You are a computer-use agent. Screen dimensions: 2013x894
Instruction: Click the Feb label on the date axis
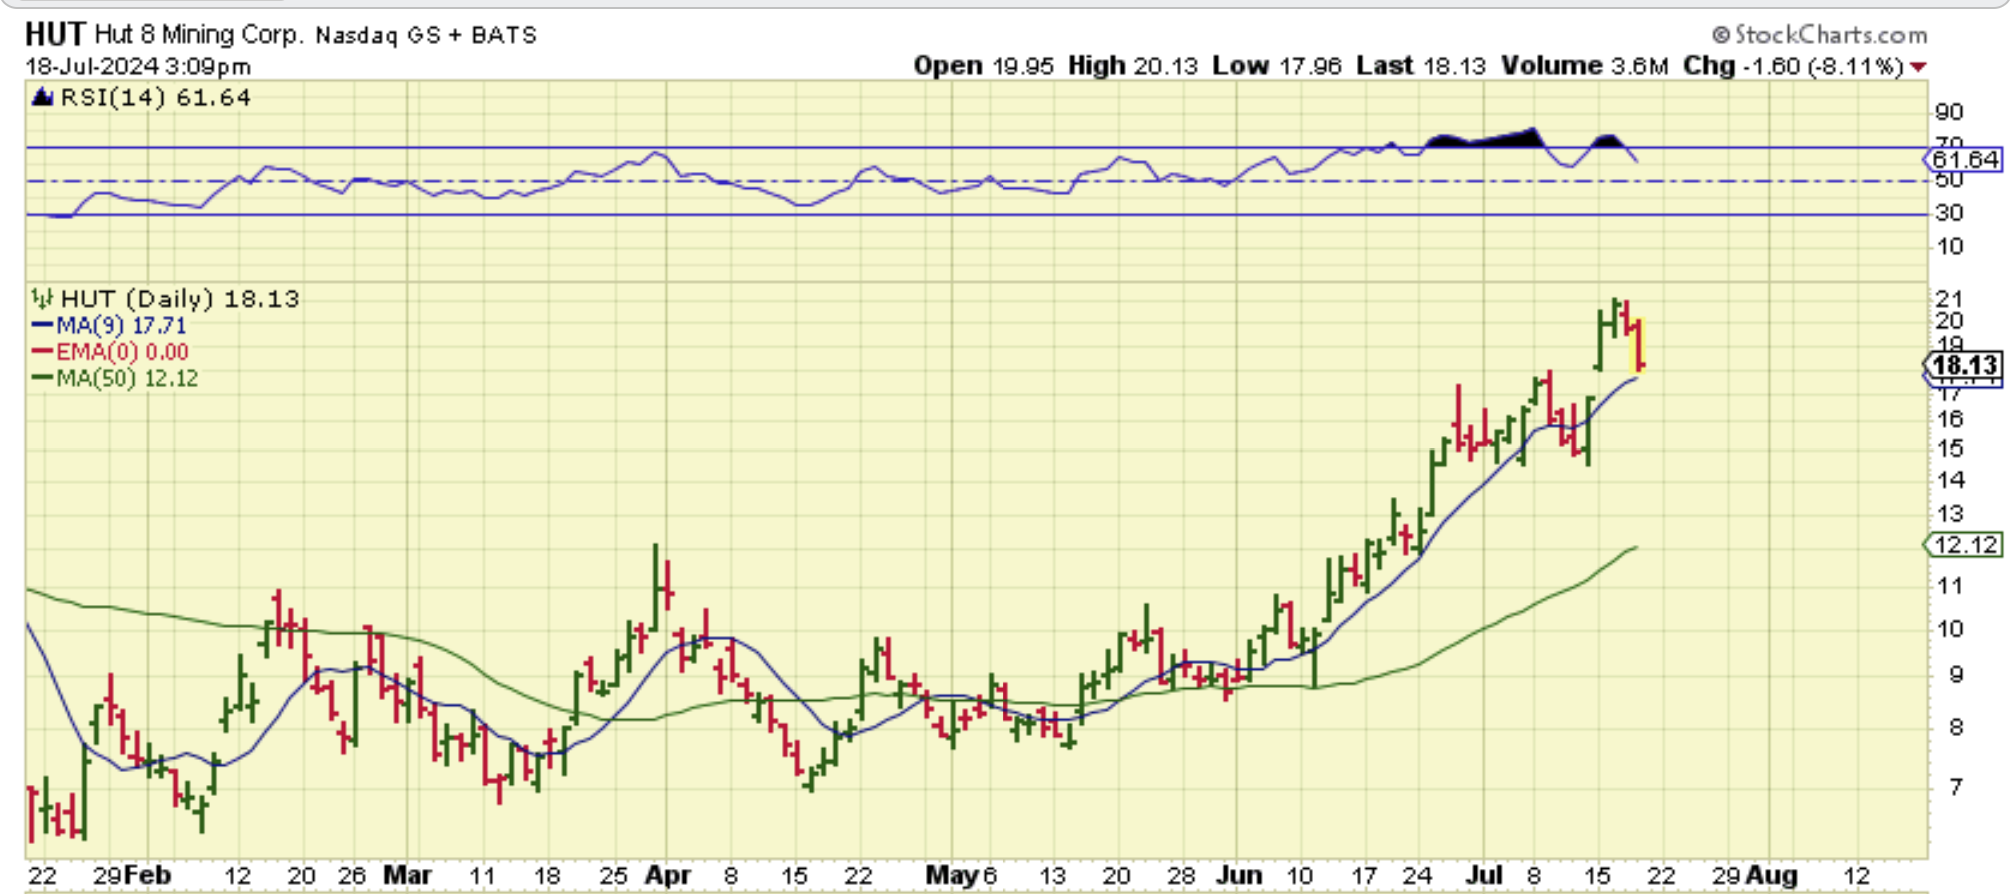[x=147, y=876]
